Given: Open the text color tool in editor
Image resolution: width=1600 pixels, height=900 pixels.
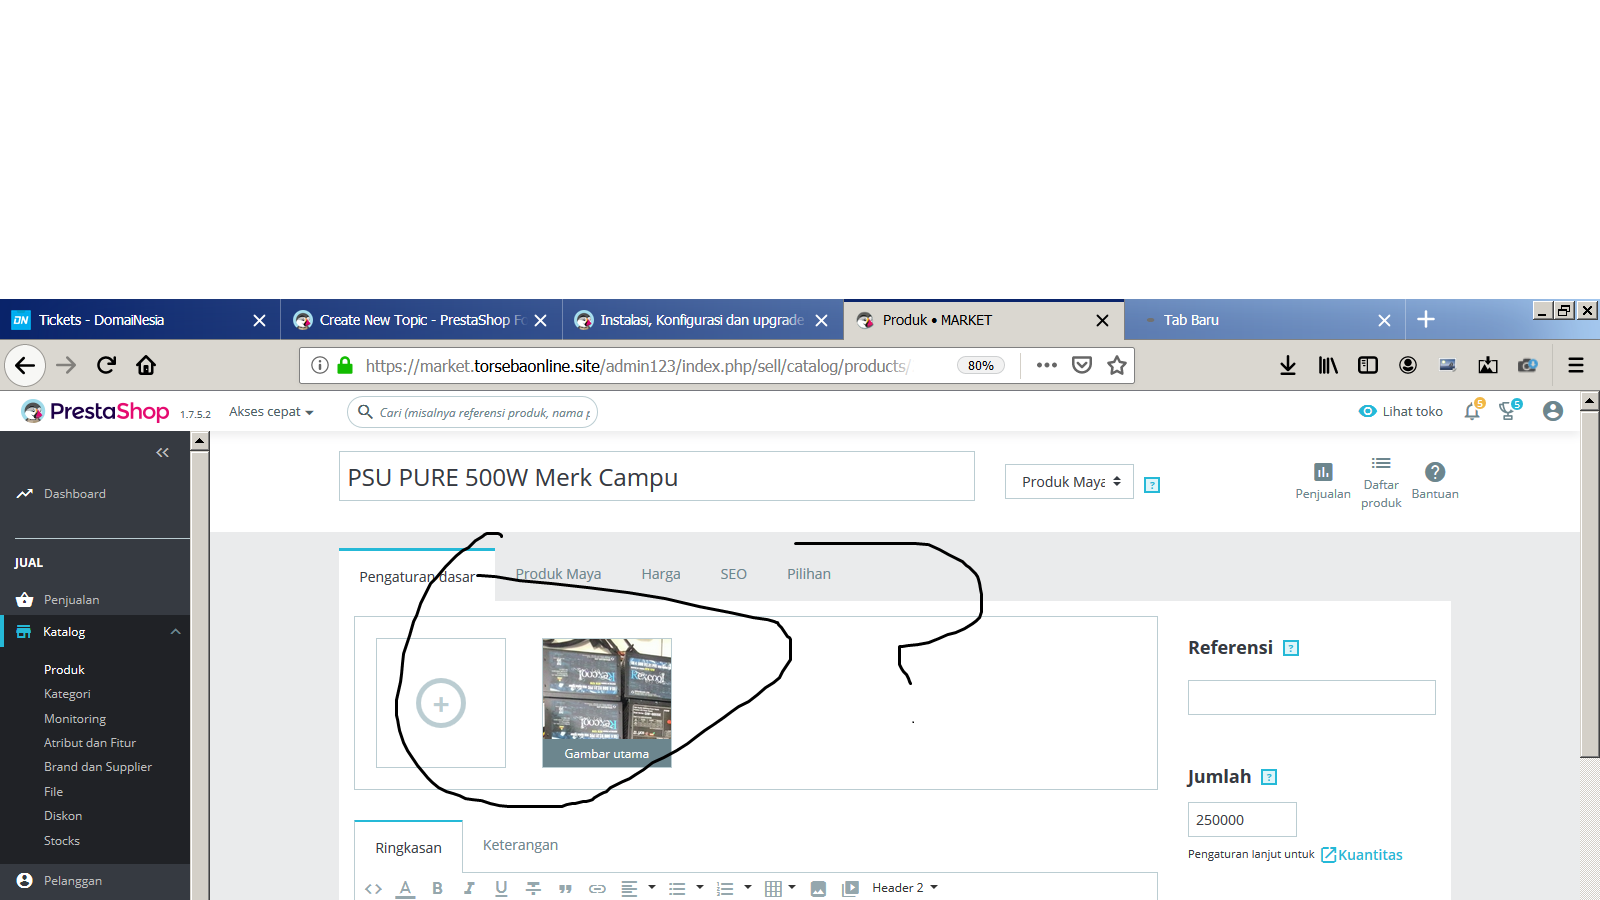Looking at the screenshot, I should click(405, 888).
